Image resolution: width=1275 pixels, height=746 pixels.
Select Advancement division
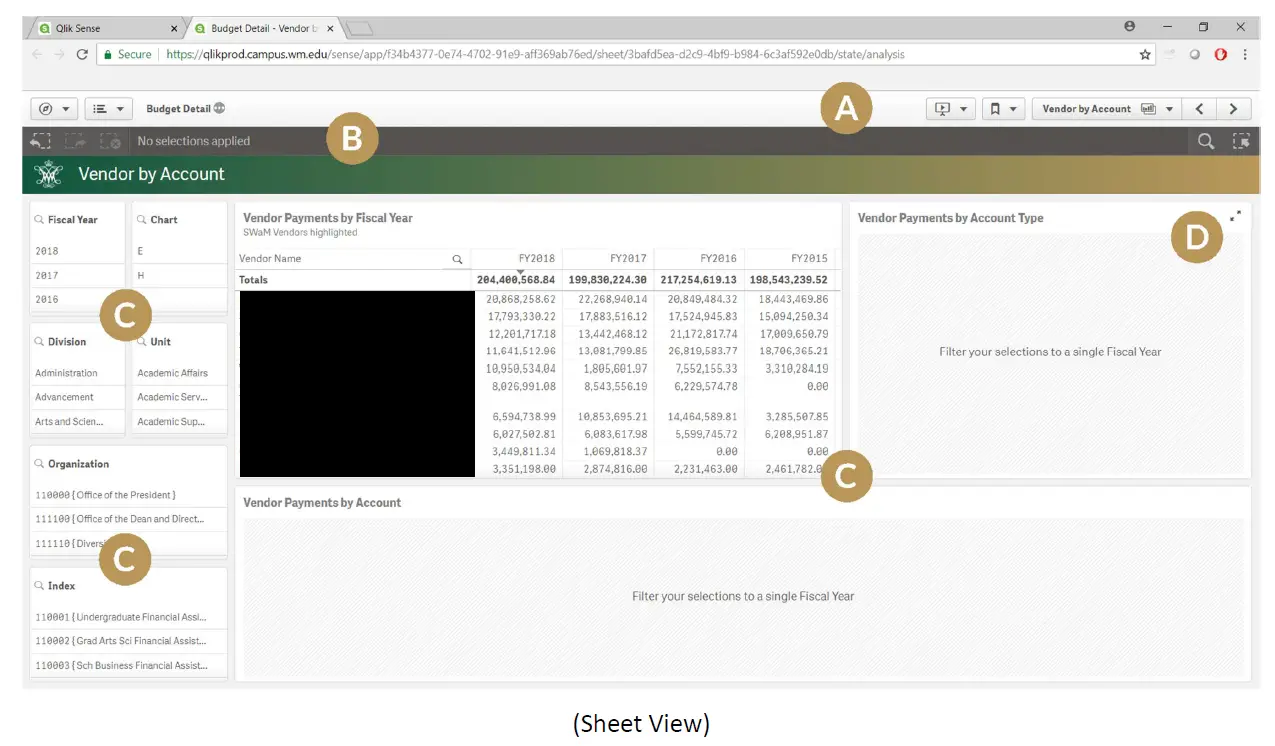tap(77, 397)
